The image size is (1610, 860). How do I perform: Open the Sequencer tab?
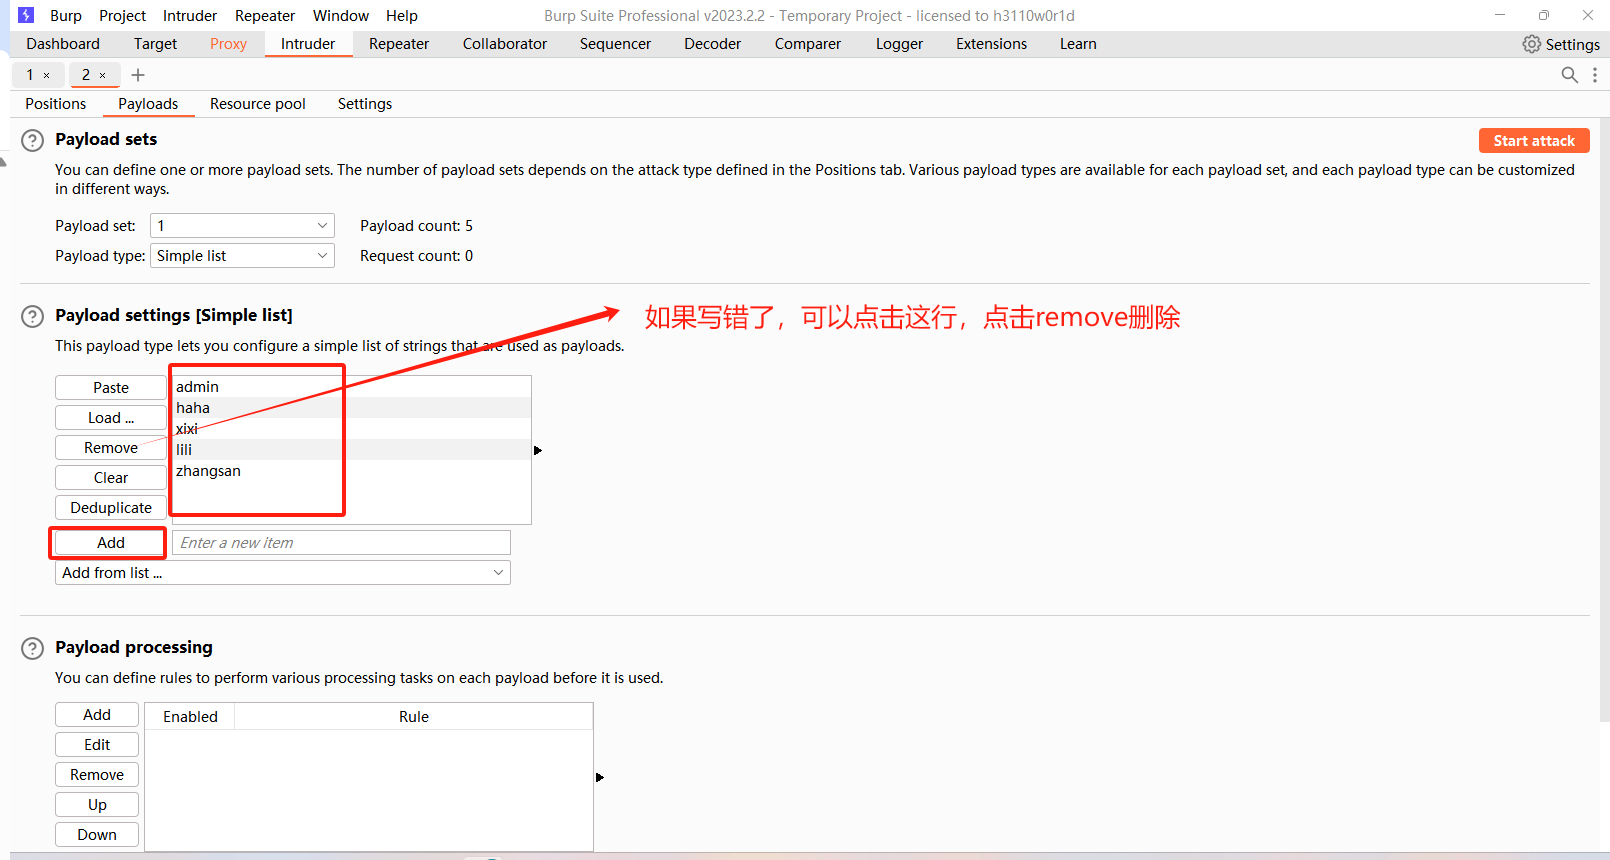coord(615,44)
